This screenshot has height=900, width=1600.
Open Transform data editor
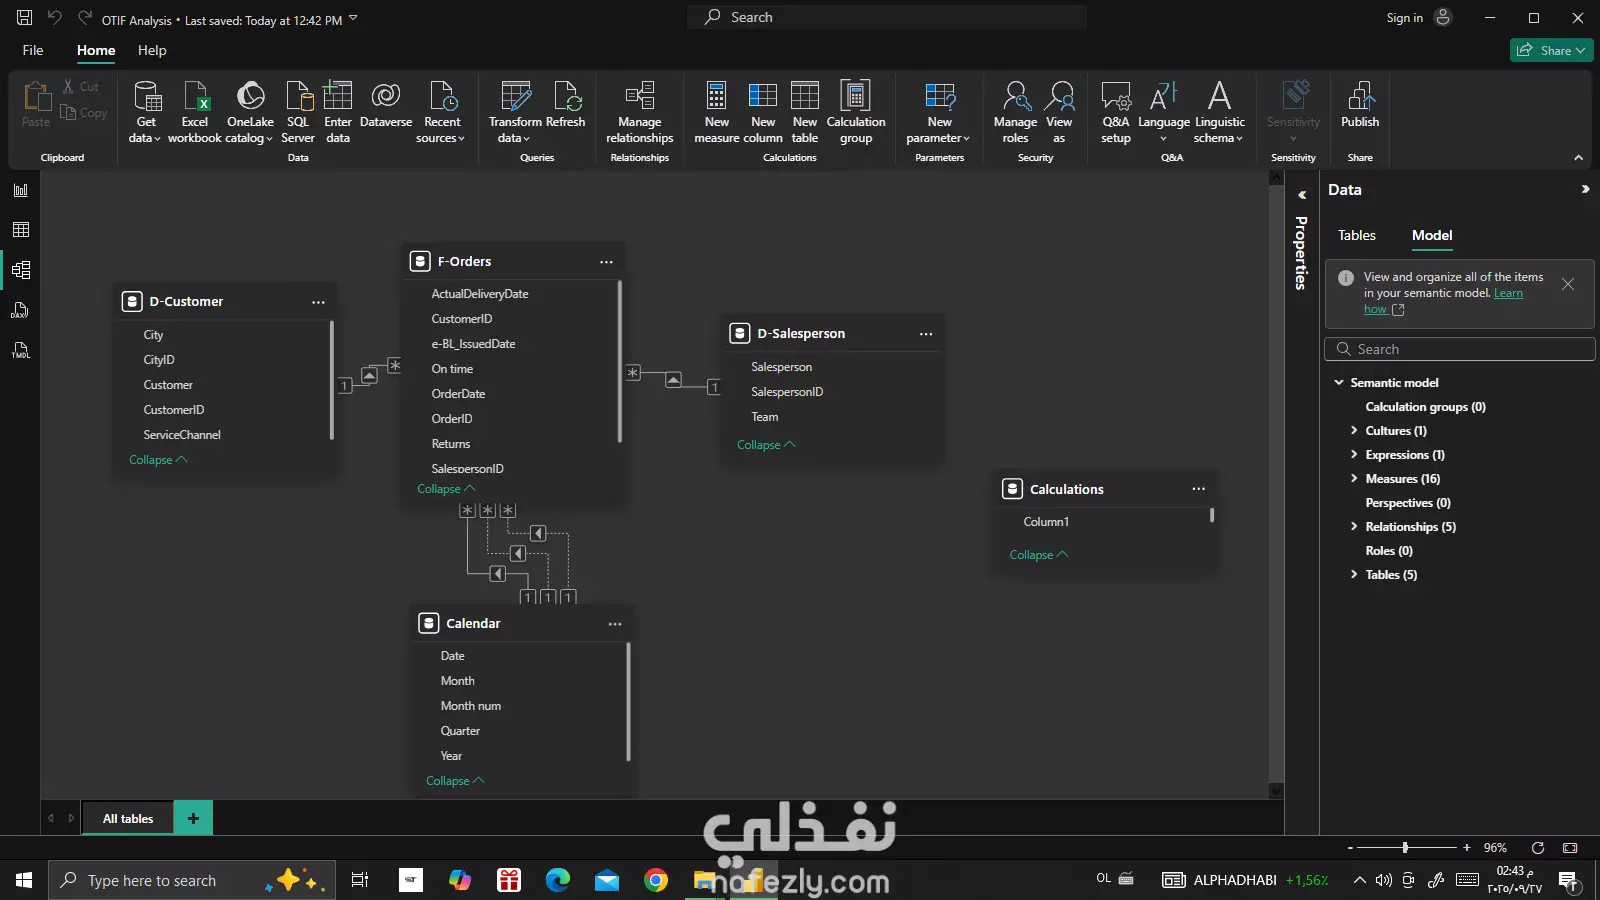[515, 112]
